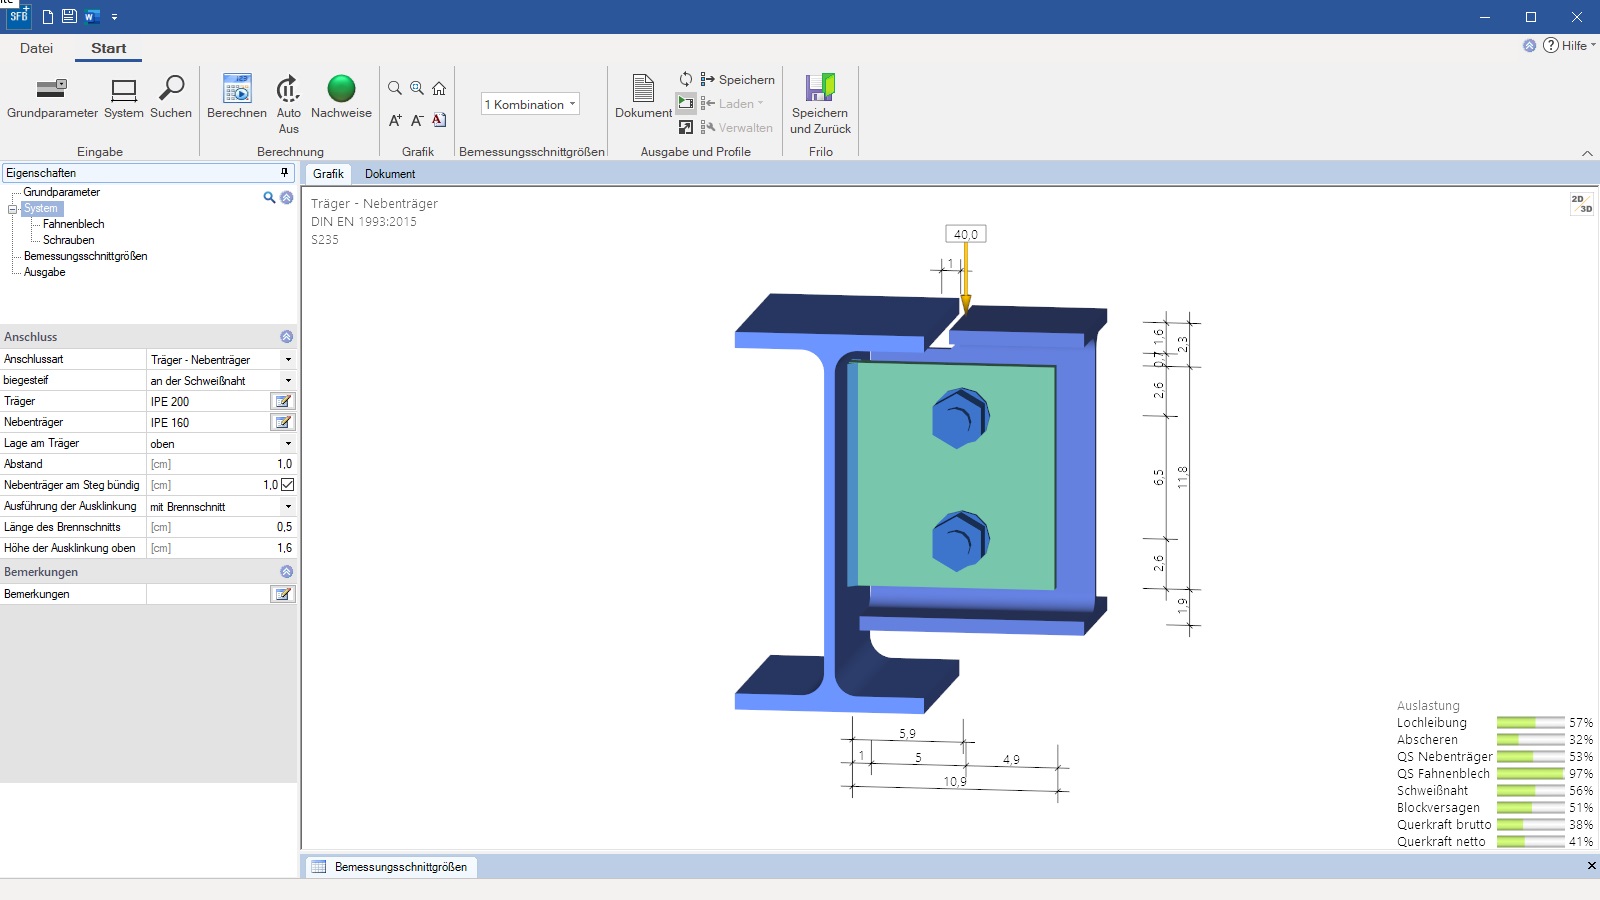The height and width of the screenshot is (900, 1600).
Task: Click the Dokument output icon
Action: click(x=643, y=90)
